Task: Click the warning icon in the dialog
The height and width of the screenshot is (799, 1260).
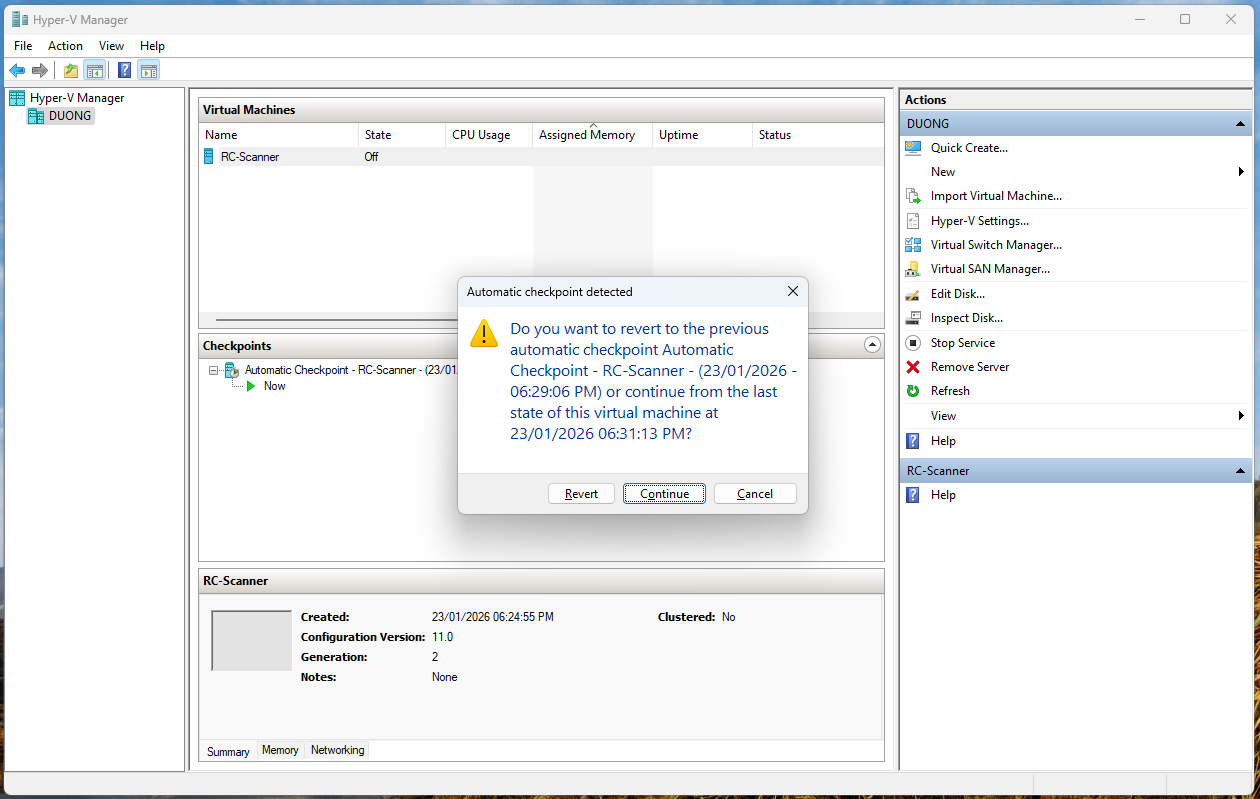Action: (484, 334)
